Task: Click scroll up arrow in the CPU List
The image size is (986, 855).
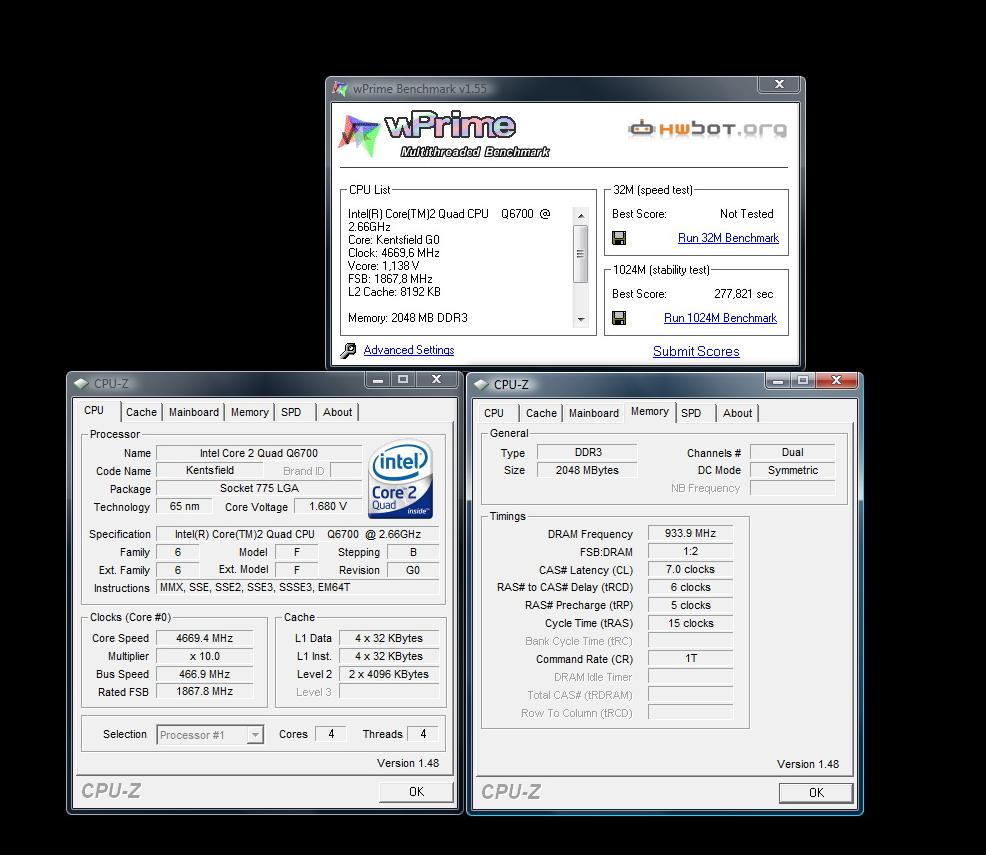Action: tap(581, 216)
